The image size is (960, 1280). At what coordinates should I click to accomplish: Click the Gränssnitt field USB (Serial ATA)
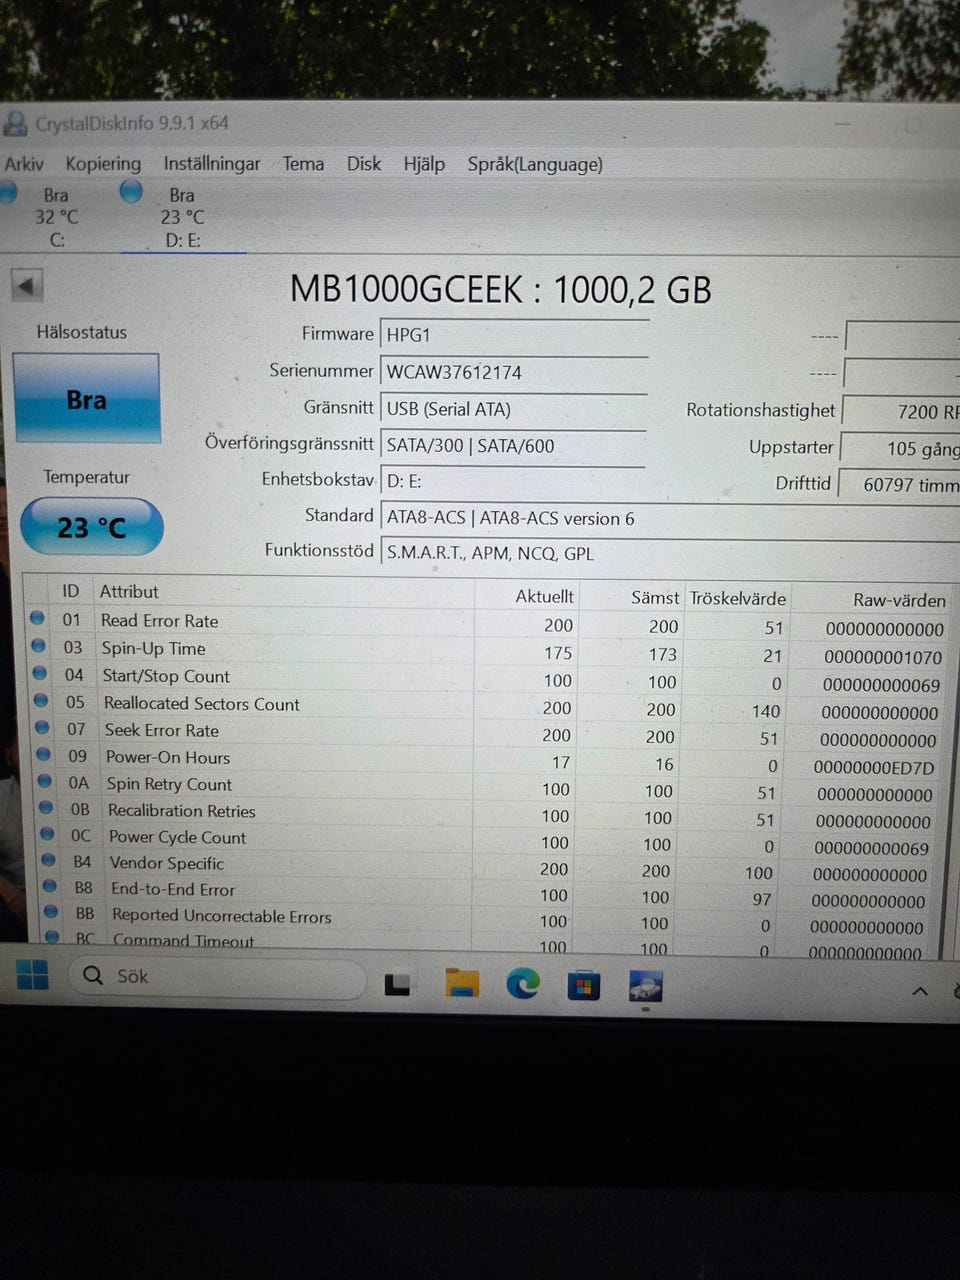coord(514,409)
